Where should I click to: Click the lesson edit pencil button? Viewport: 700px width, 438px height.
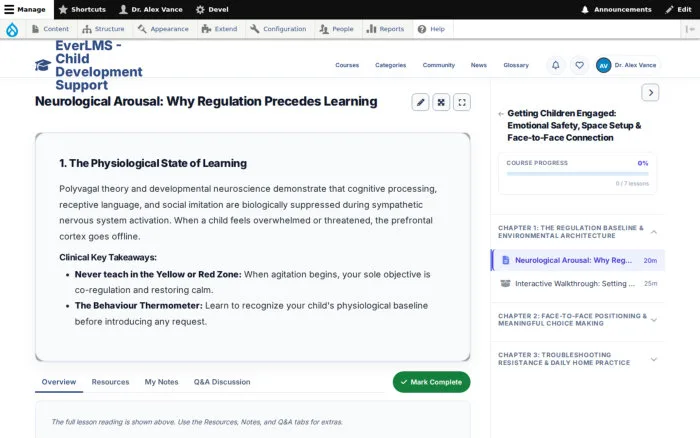tap(420, 102)
